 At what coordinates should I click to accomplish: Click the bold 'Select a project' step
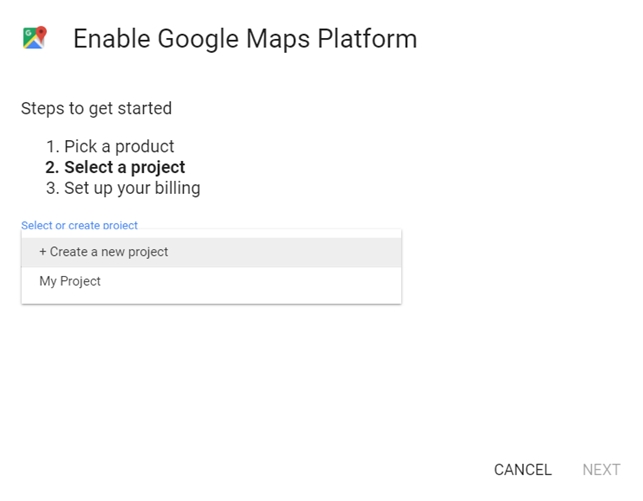click(x=125, y=167)
